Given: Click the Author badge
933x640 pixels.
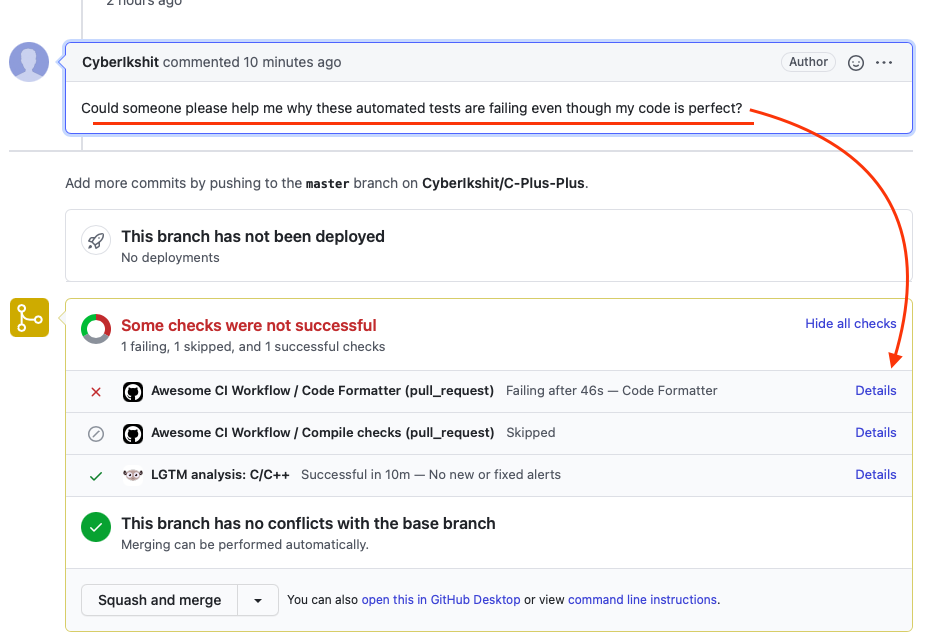Looking at the screenshot, I should point(808,62).
